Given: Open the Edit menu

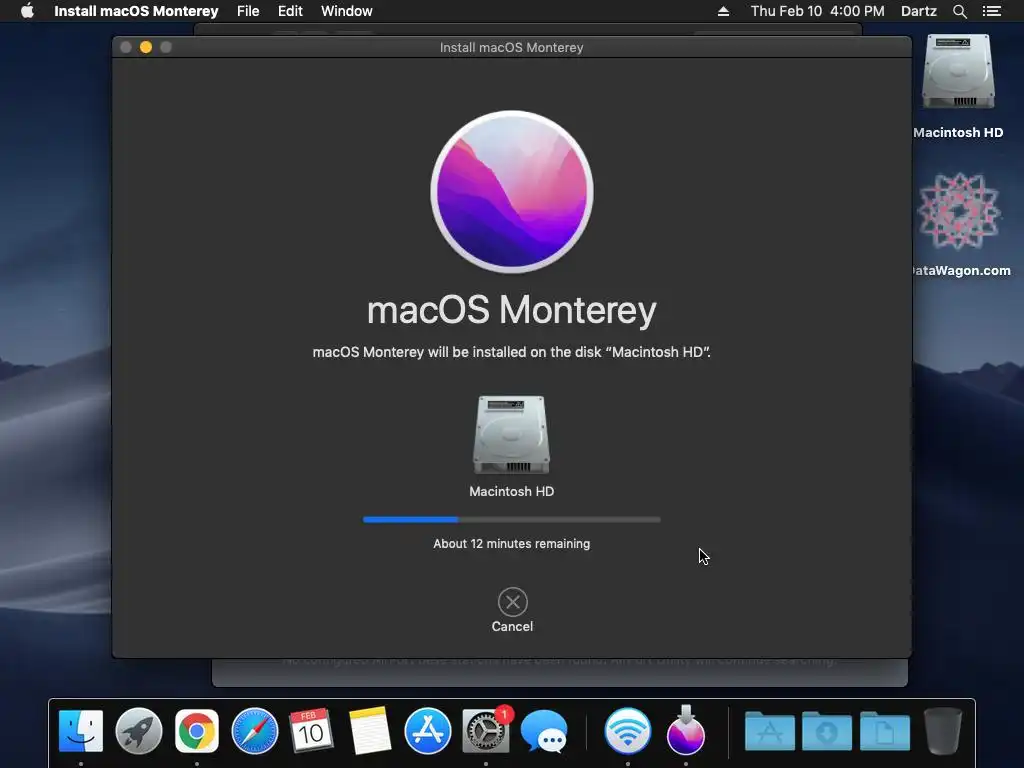Looking at the screenshot, I should 290,11.
